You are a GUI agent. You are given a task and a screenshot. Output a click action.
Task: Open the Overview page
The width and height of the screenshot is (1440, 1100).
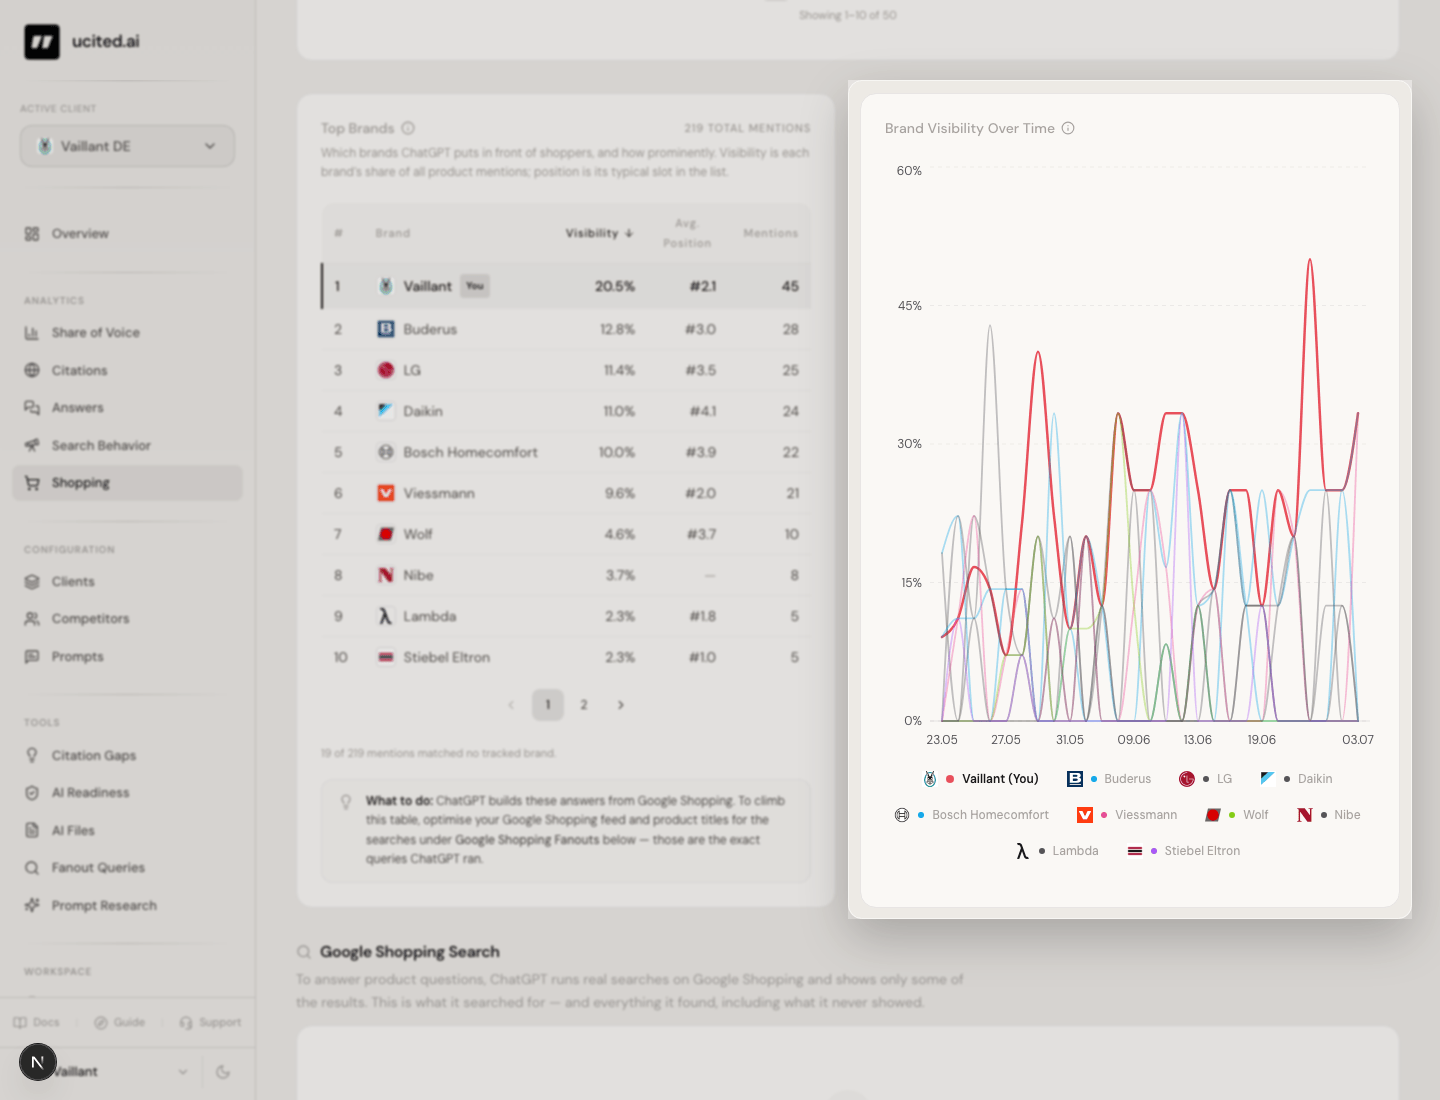pyautogui.click(x=127, y=234)
